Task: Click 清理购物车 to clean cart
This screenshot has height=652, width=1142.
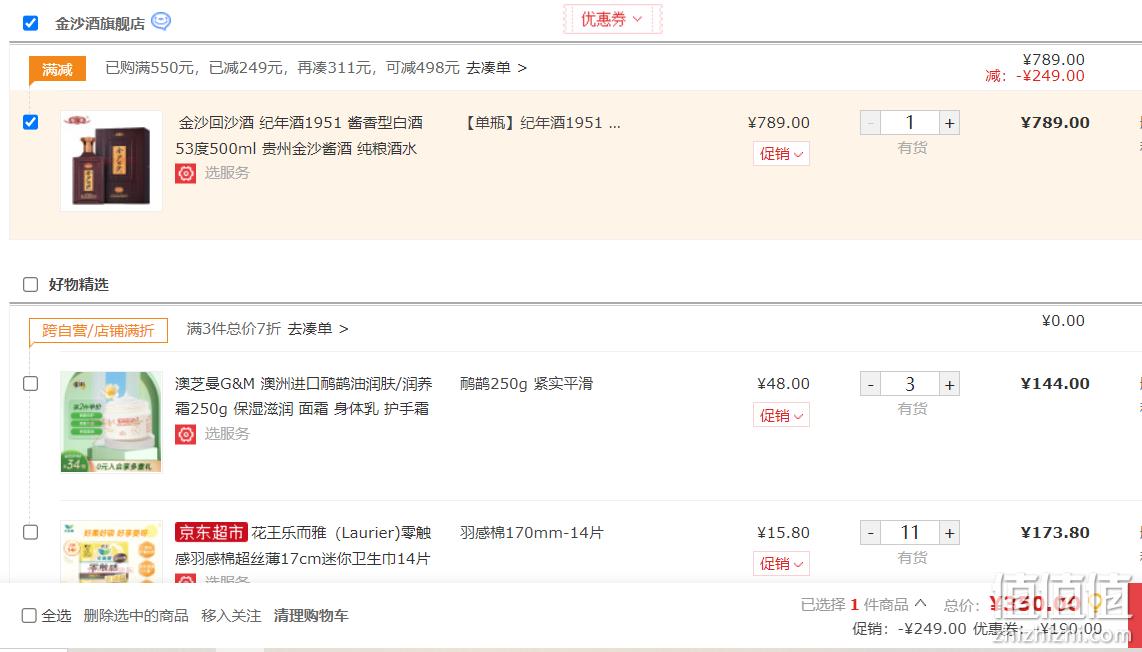Action: pyautogui.click(x=311, y=616)
